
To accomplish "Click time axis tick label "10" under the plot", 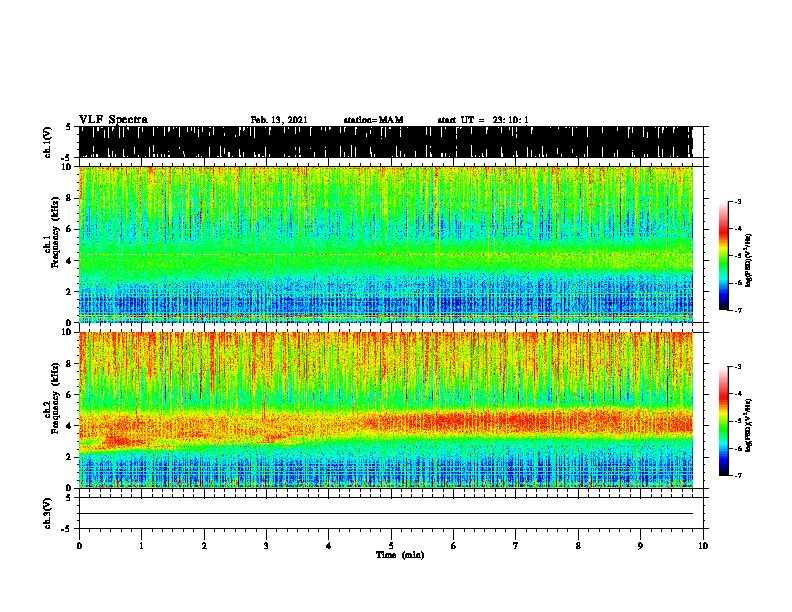I will click(703, 546).
